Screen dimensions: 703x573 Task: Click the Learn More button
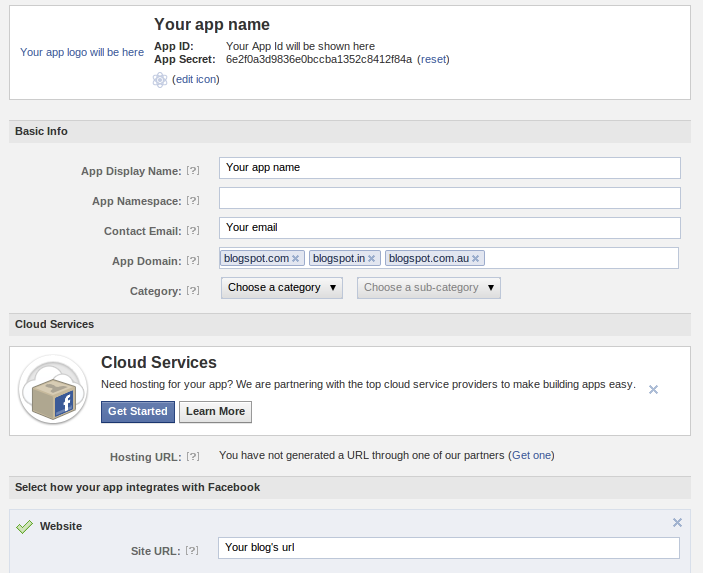click(215, 412)
